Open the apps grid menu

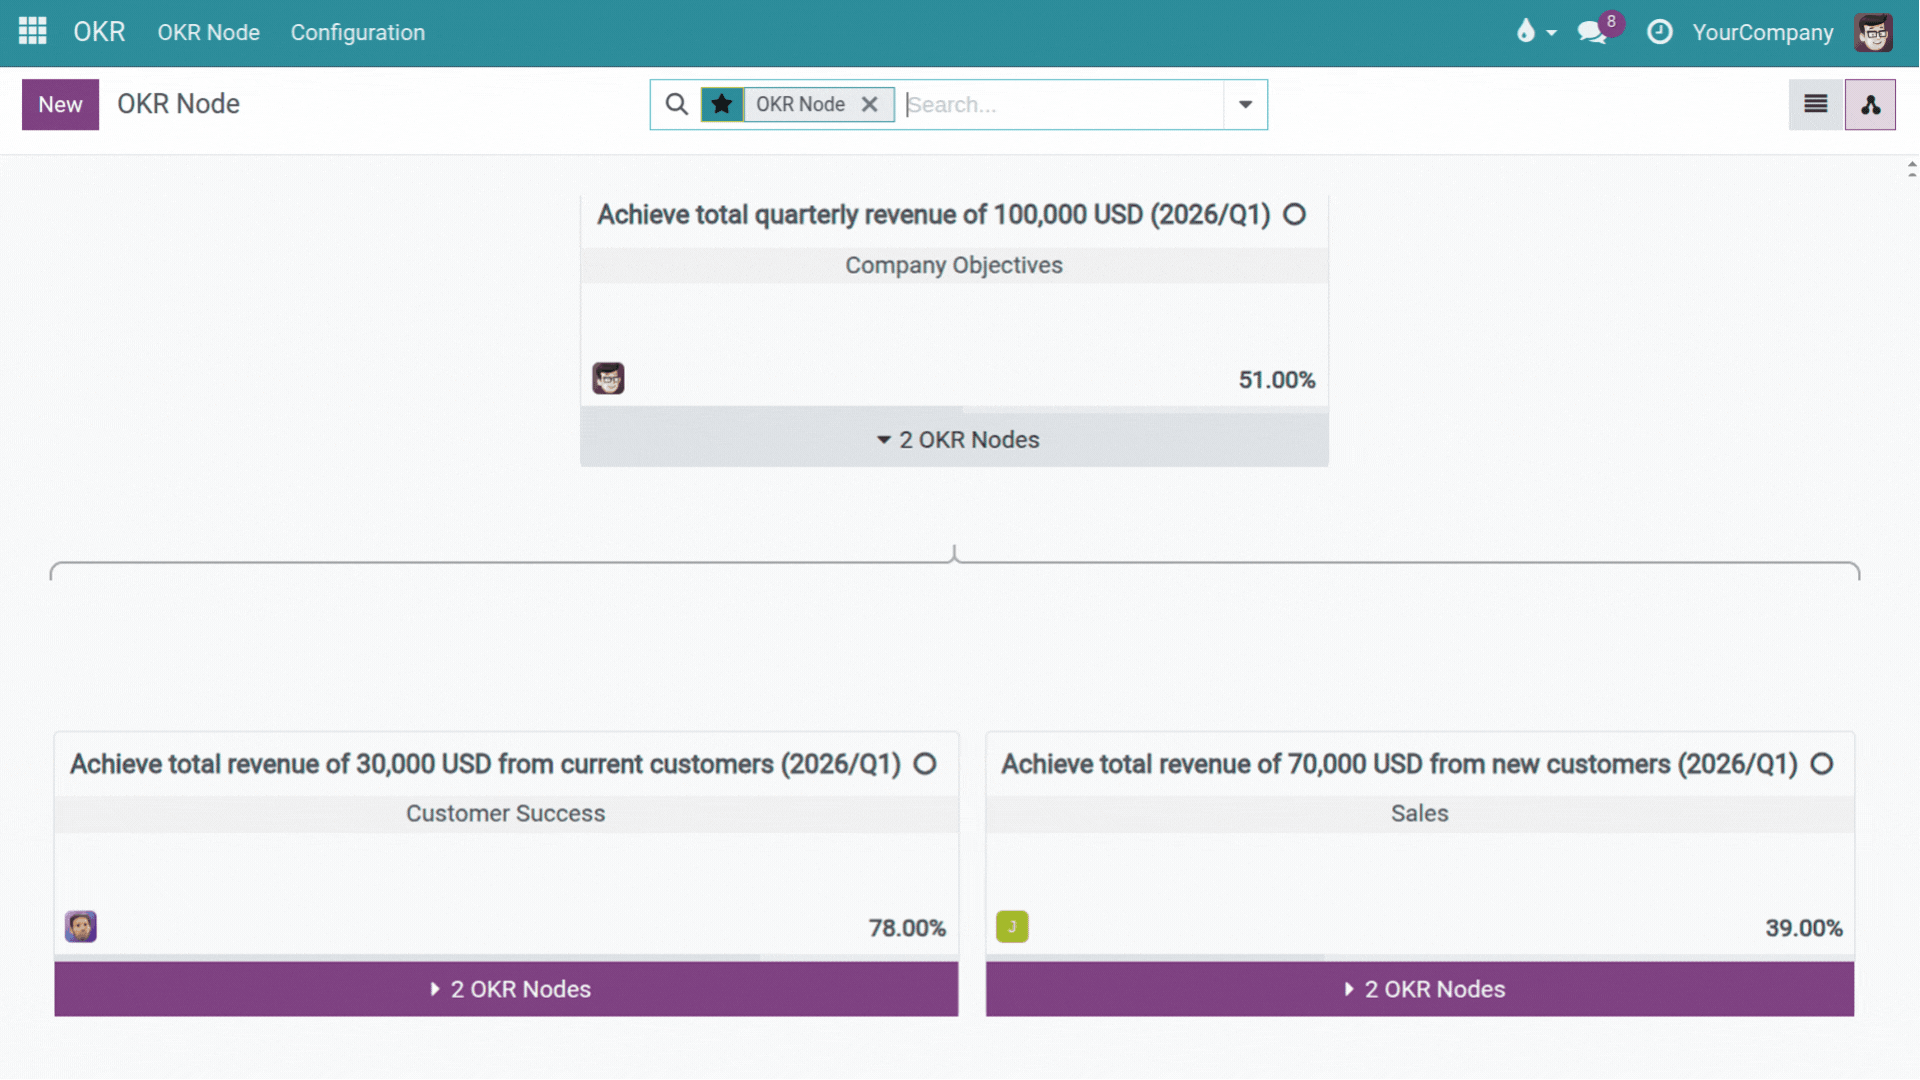point(32,31)
